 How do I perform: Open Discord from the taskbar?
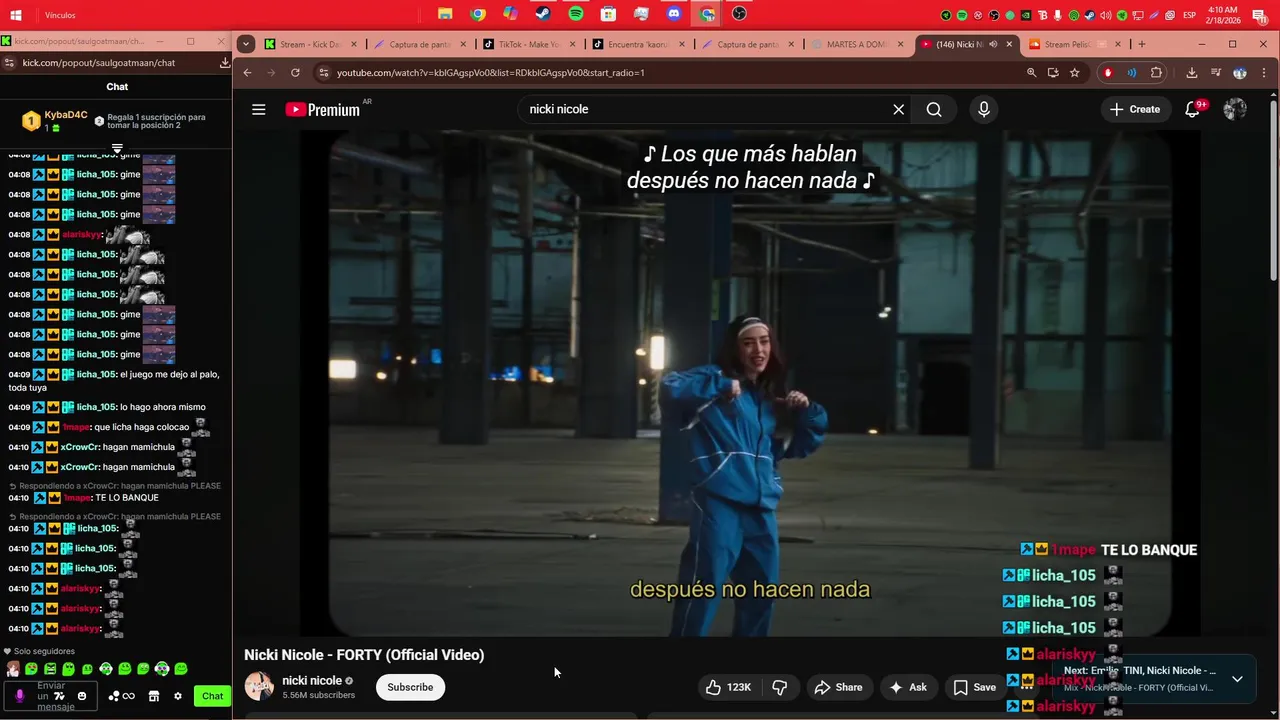click(674, 14)
